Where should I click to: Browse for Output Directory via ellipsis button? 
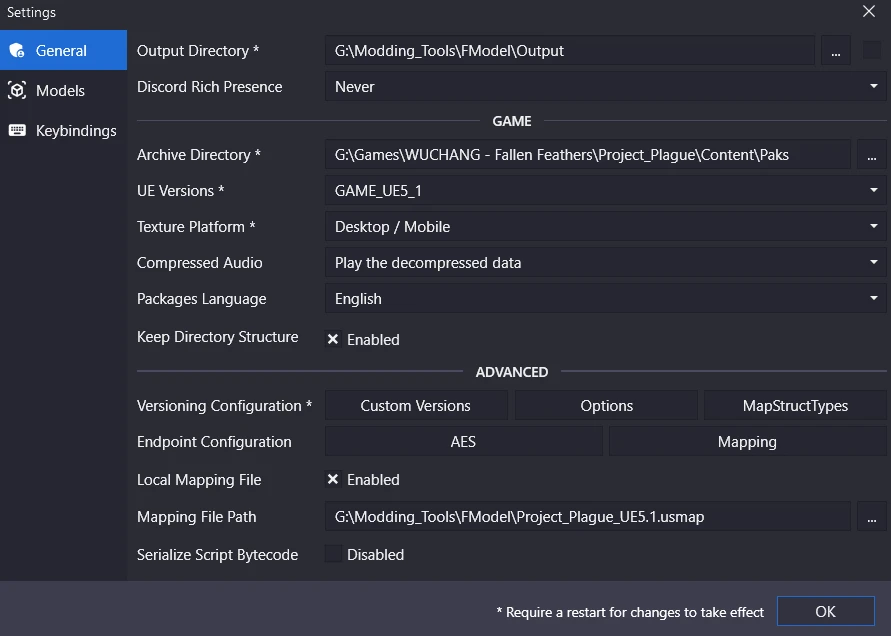point(836,51)
